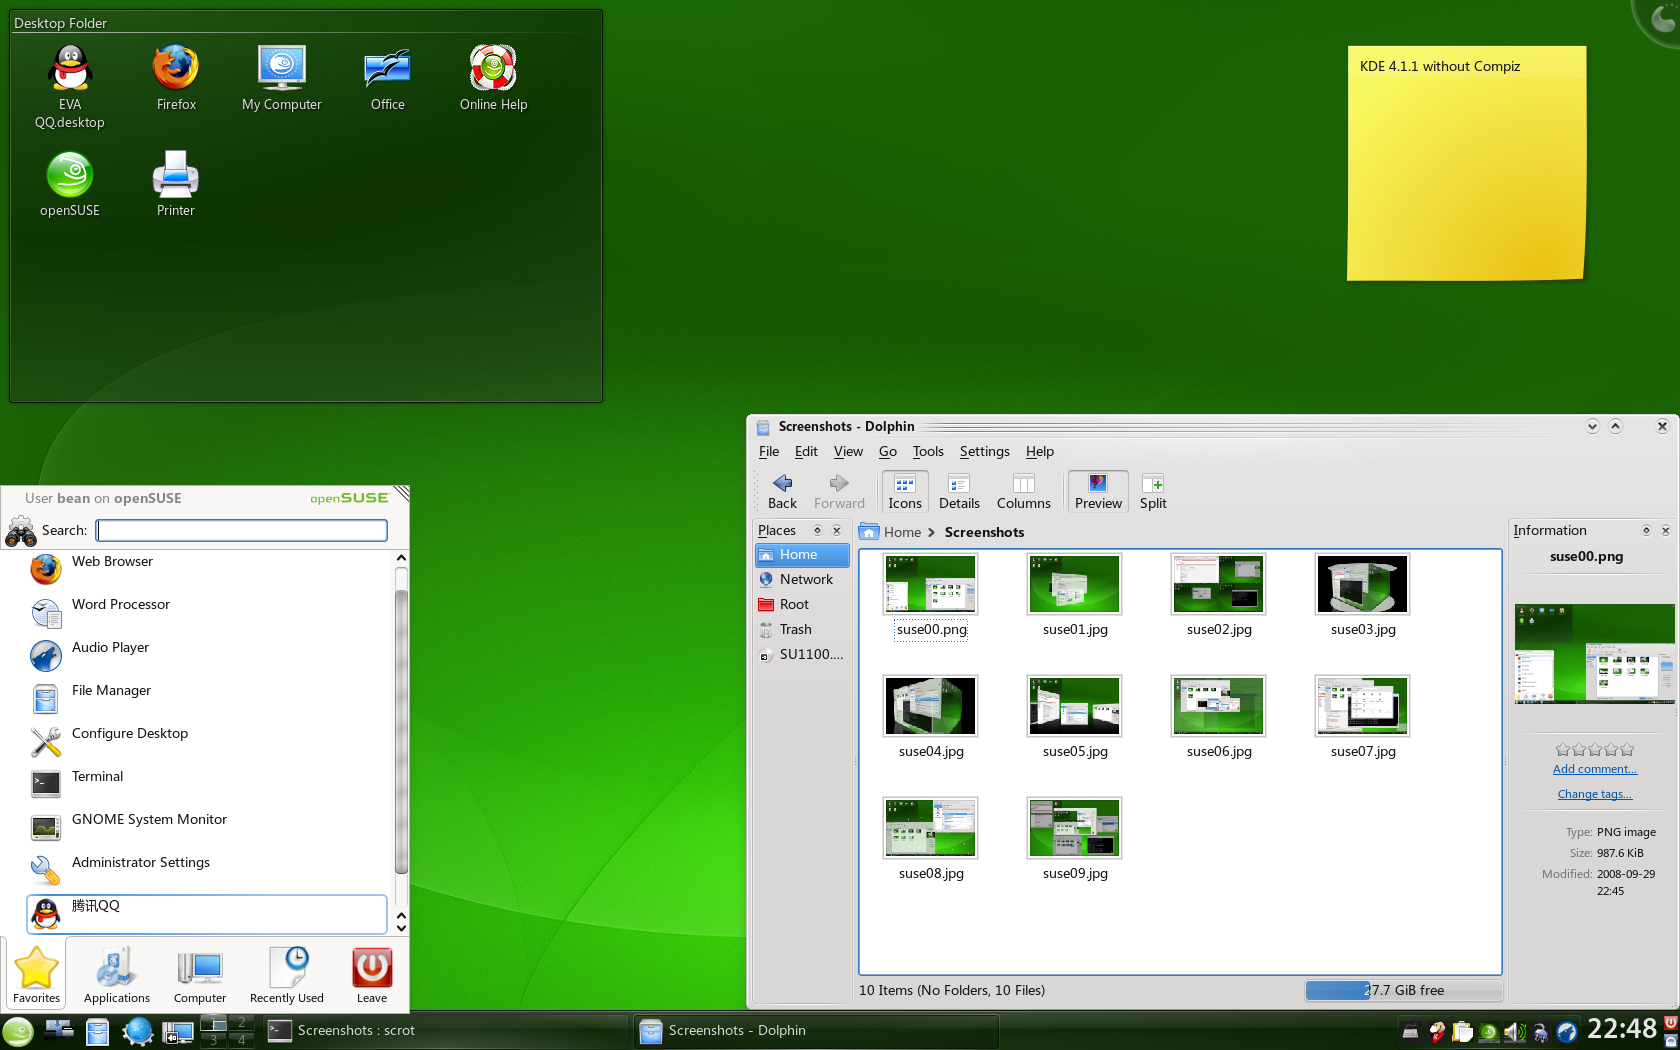1680x1050 pixels.
Task: Open Online Help icon in Desktop Folder
Action: (x=493, y=78)
